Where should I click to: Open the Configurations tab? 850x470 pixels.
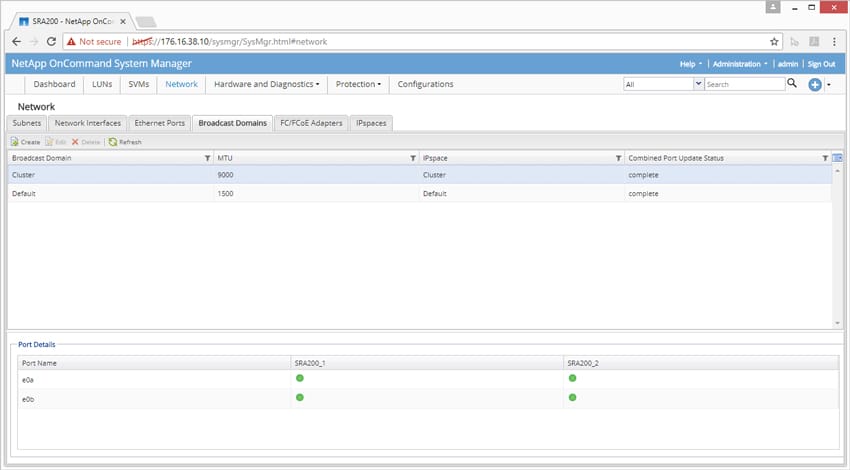426,84
